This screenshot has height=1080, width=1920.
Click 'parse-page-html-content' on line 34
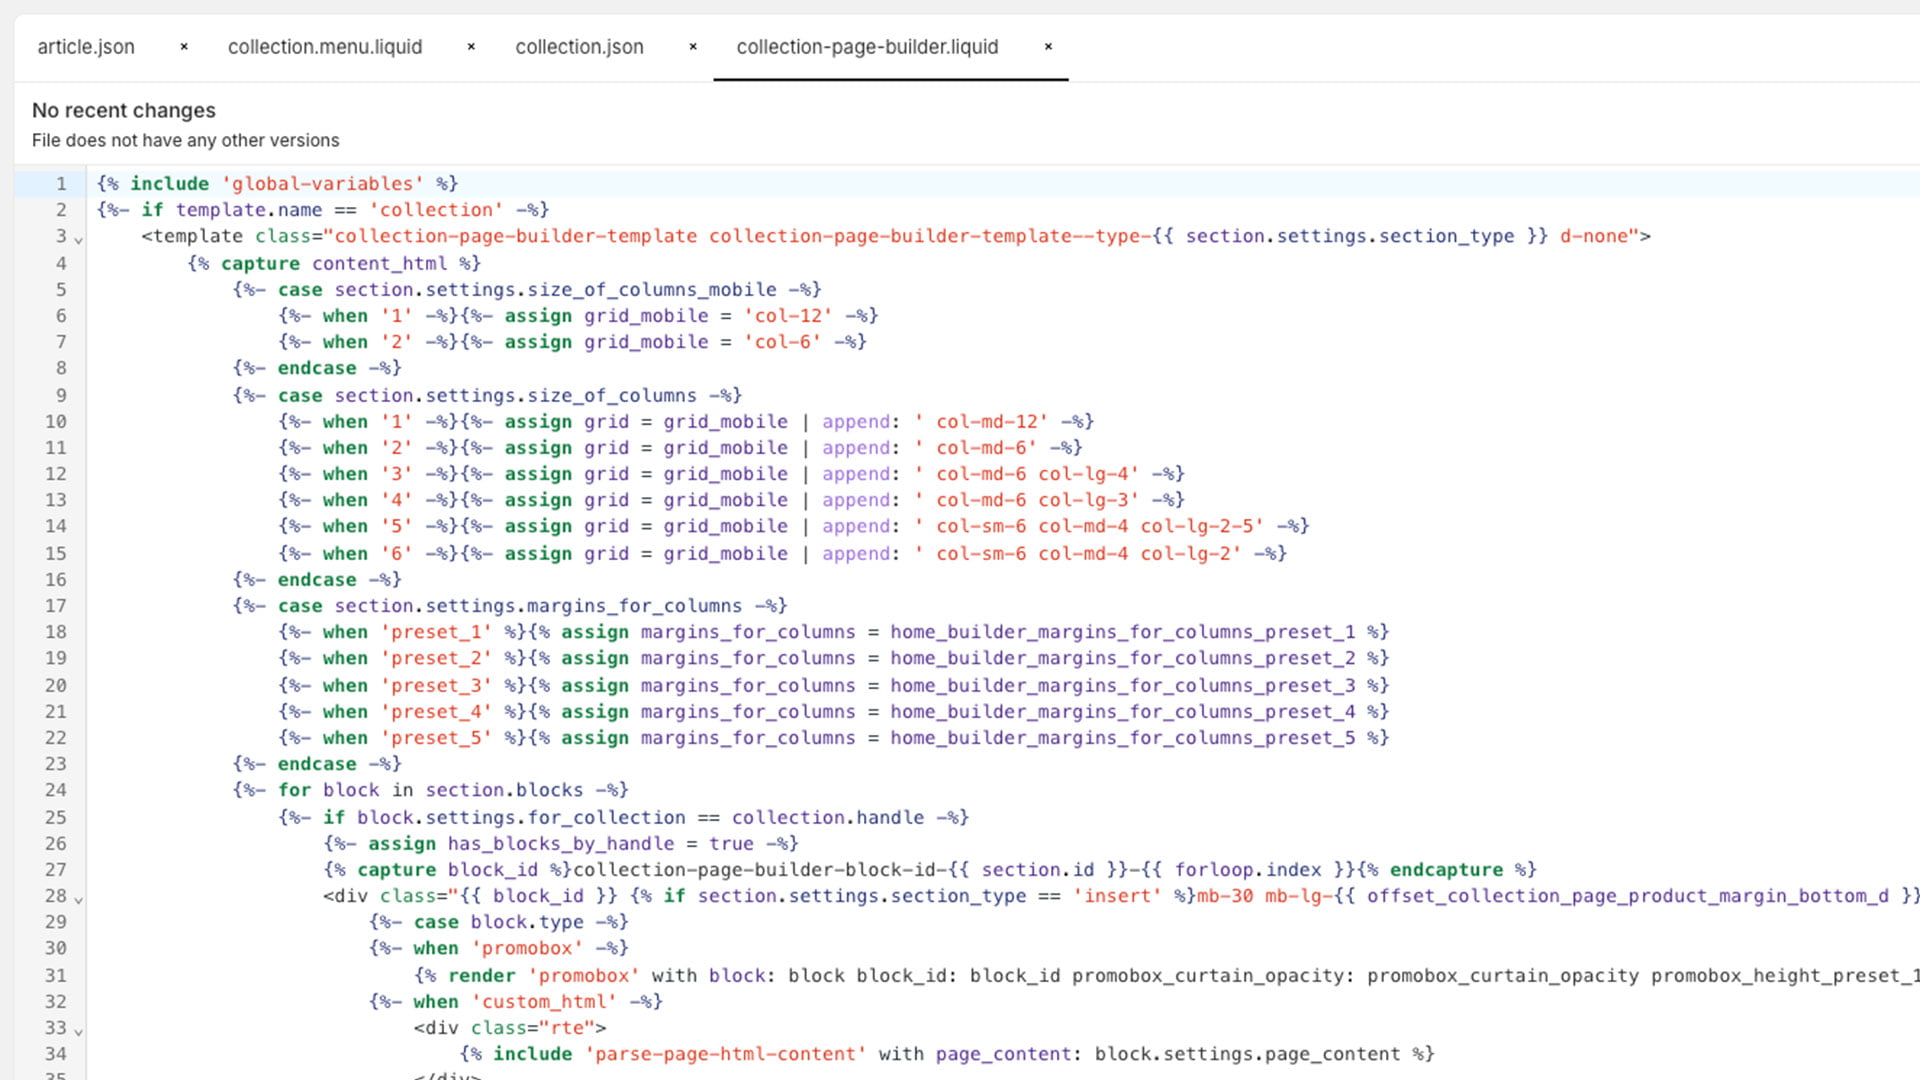pos(725,1054)
